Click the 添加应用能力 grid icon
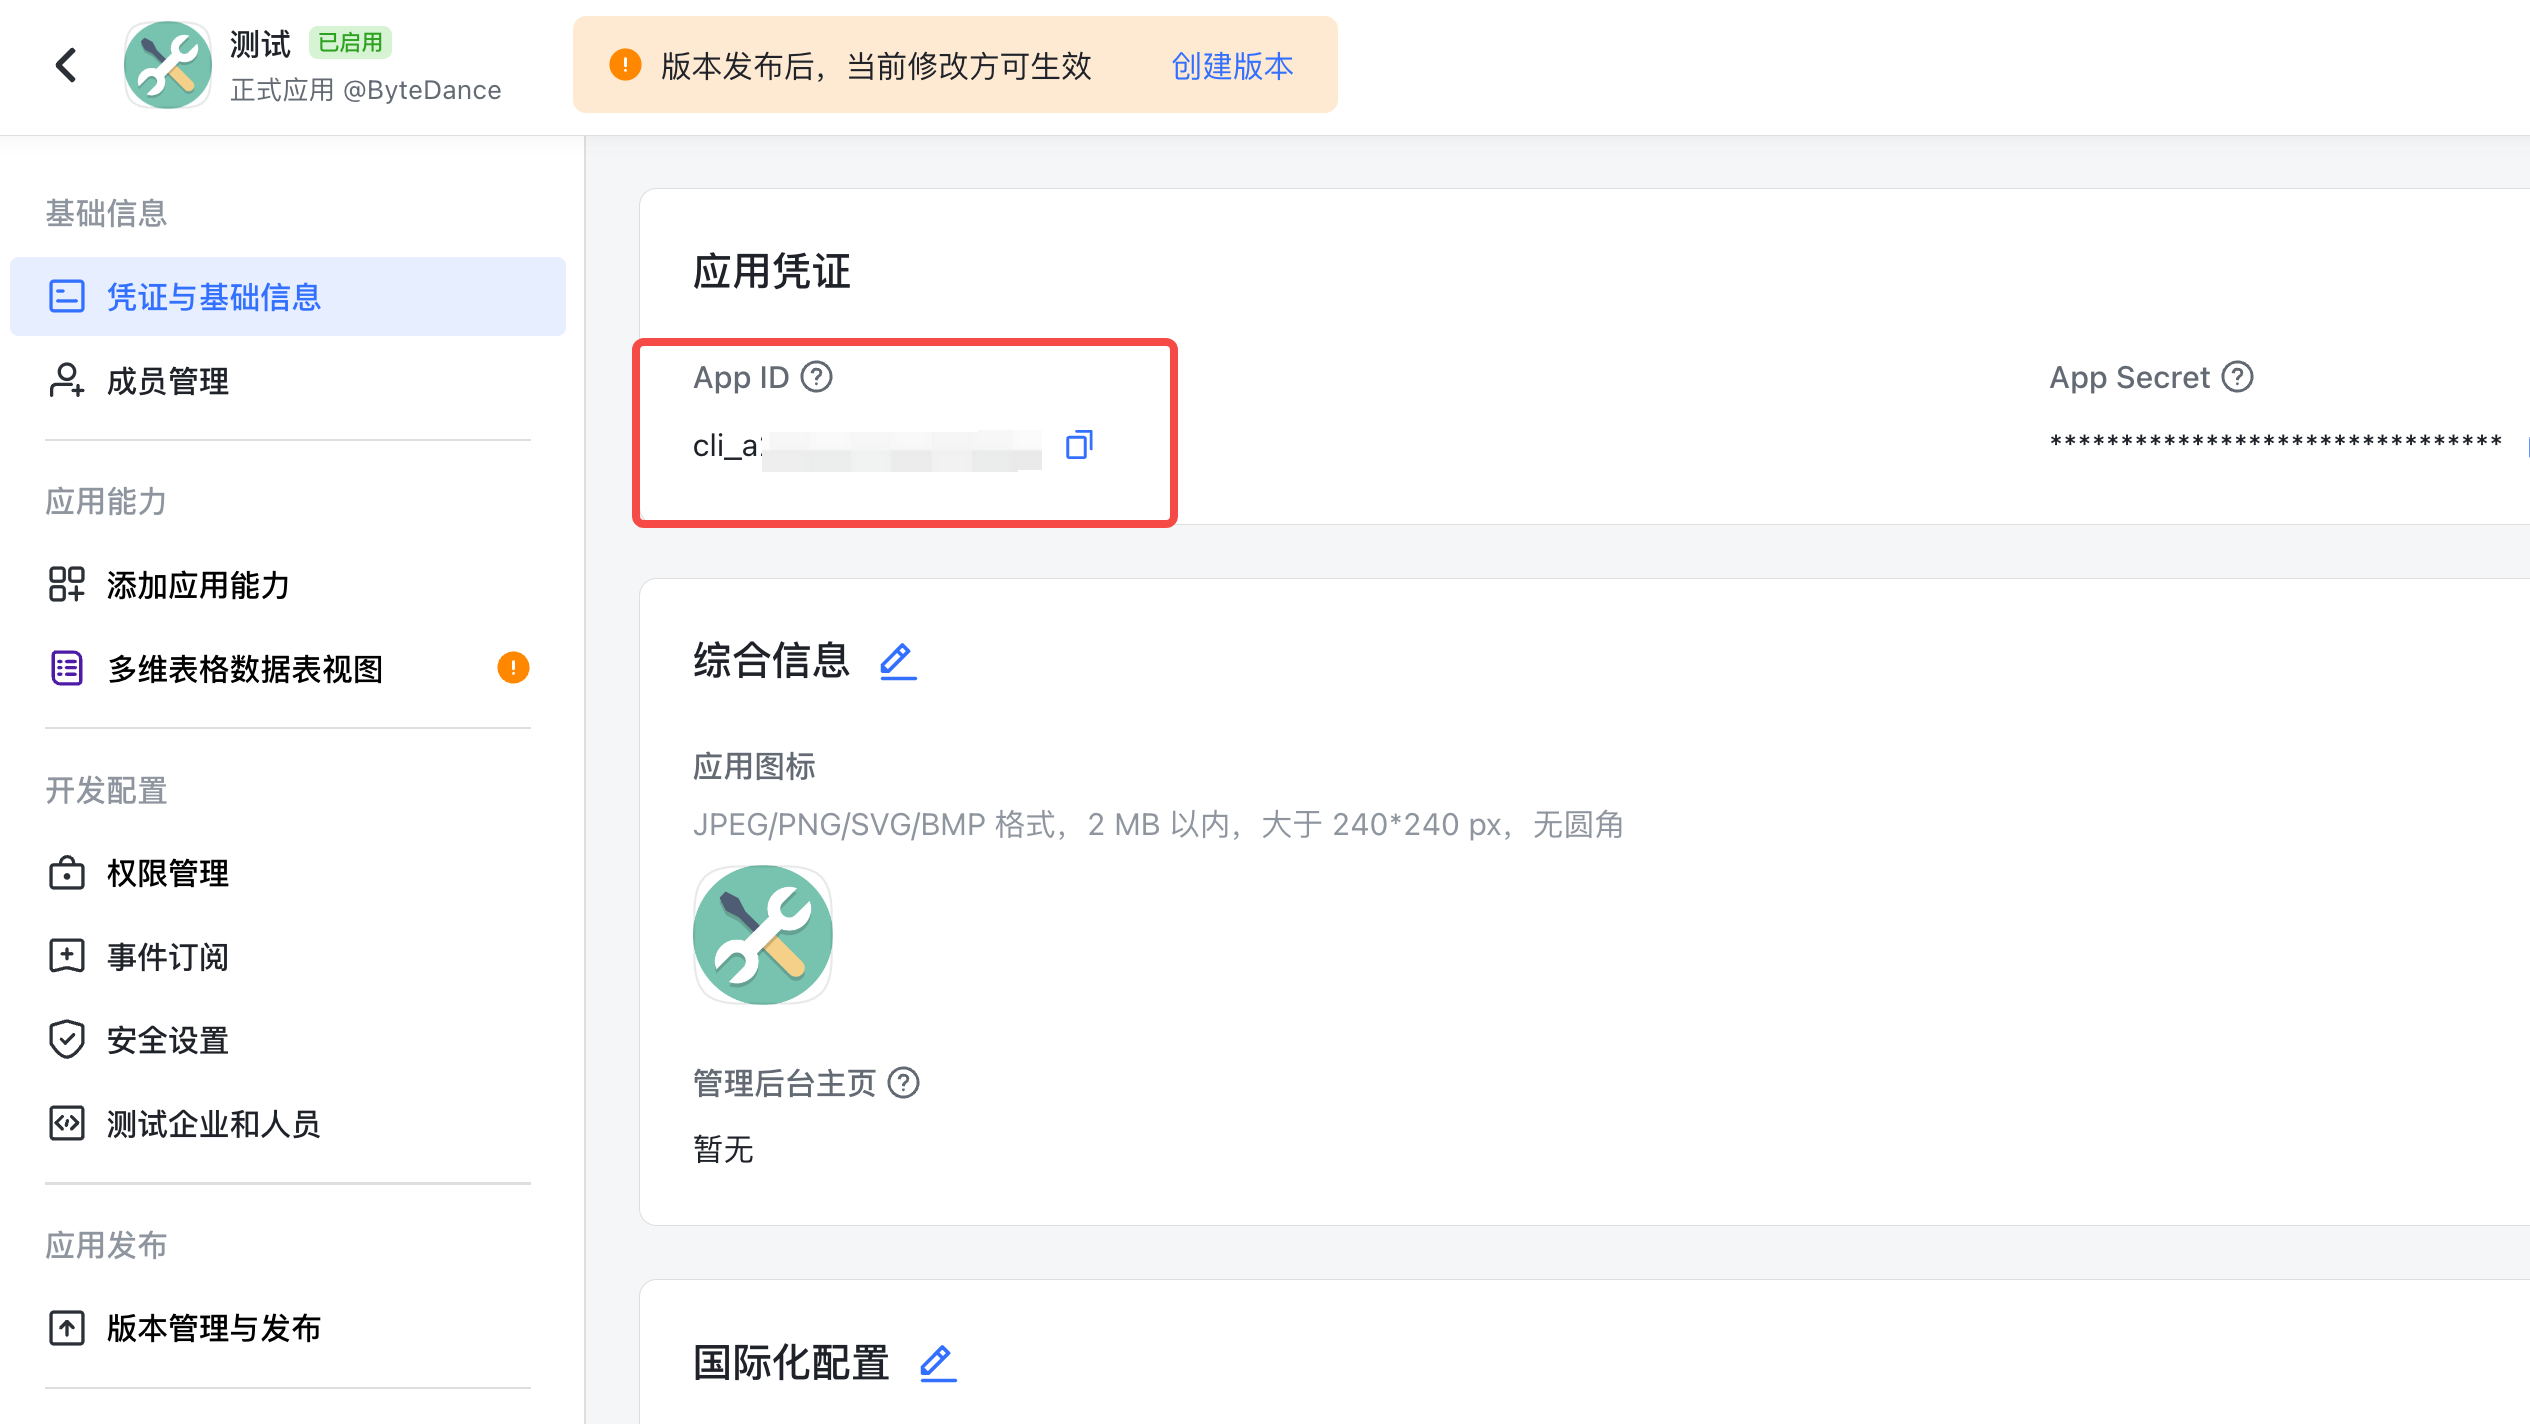Screen dimensions: 2530x1424 pyautogui.click(x=66, y=584)
